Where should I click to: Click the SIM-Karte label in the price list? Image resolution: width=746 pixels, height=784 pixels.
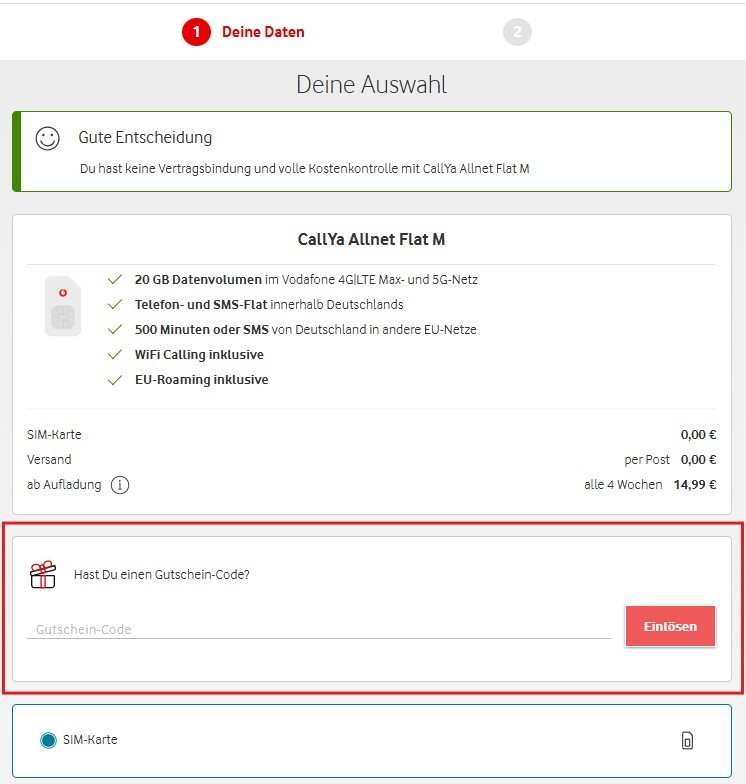[x=54, y=434]
